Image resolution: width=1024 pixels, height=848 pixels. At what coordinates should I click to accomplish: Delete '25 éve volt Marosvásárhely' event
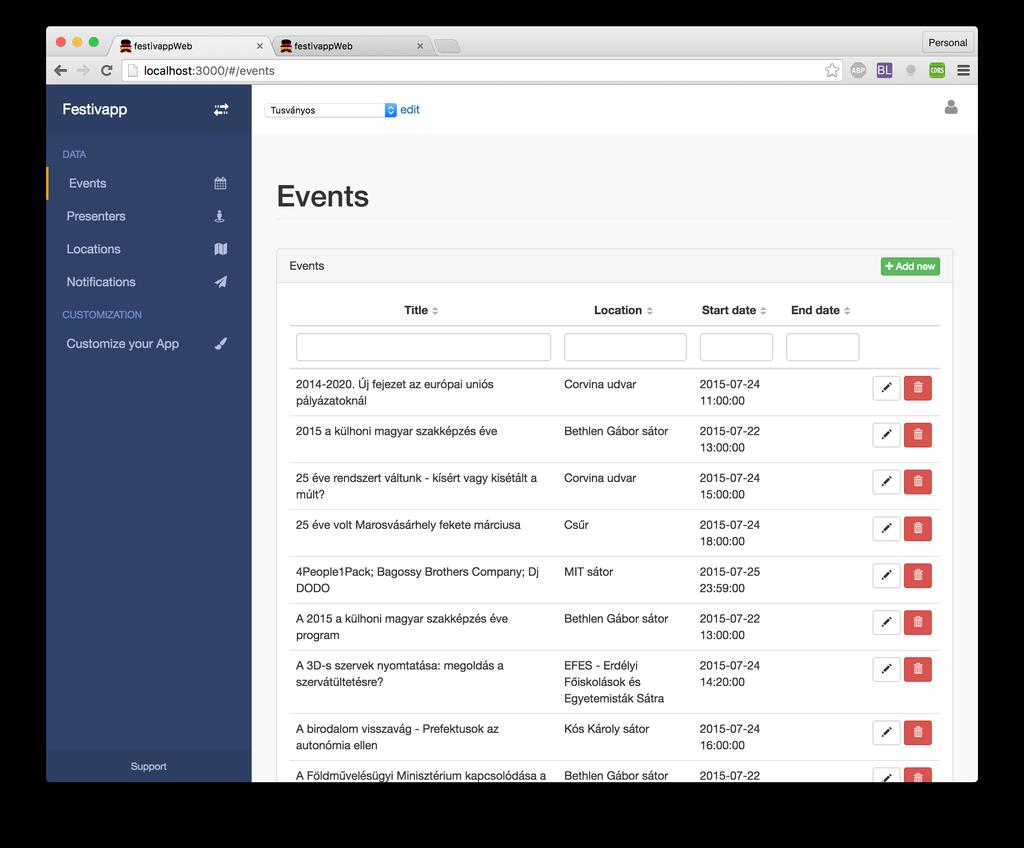(918, 529)
